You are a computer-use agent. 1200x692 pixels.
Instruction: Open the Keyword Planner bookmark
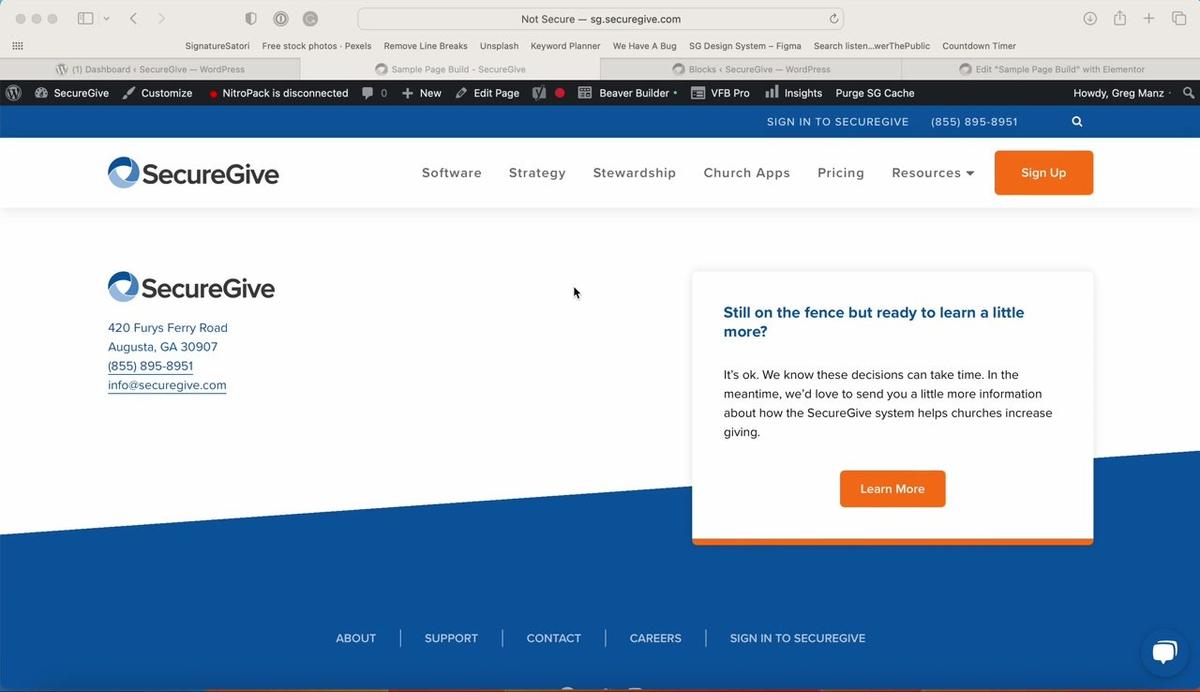click(x=565, y=46)
